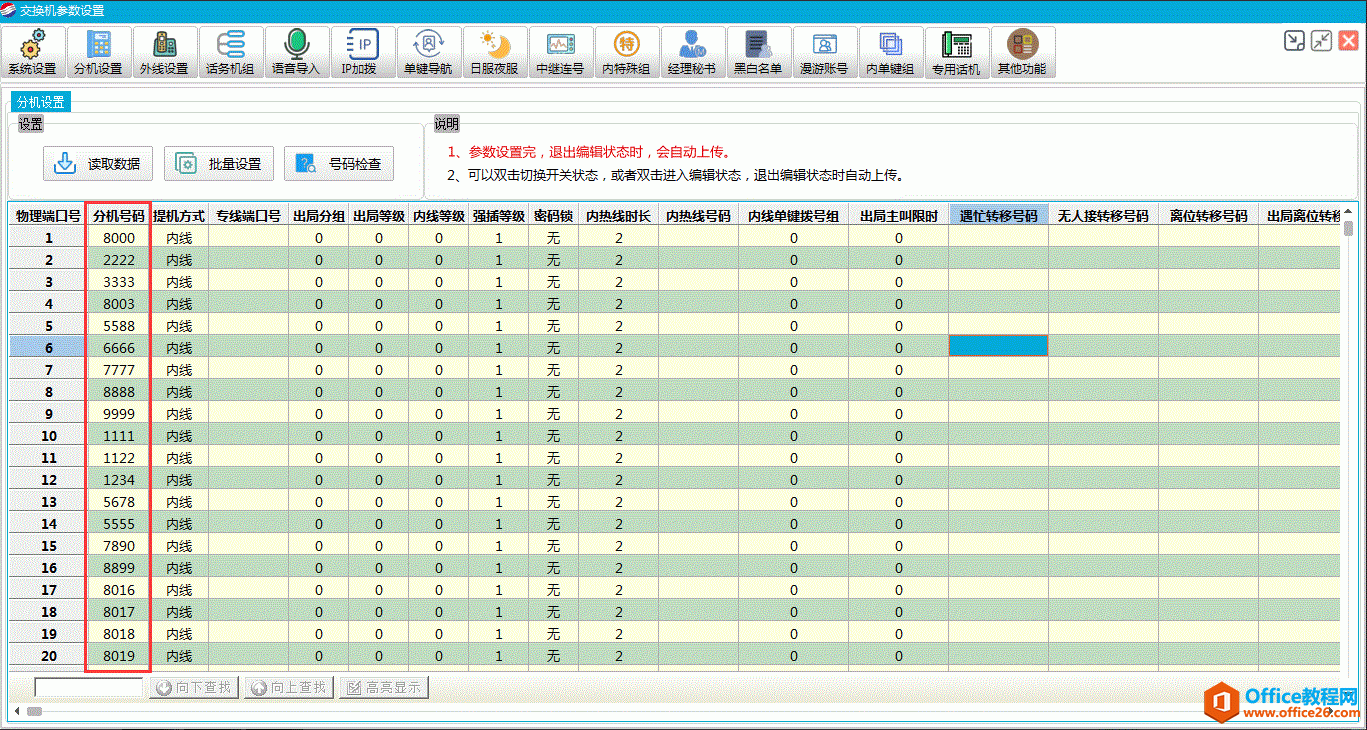Select extension number cell 8019
1367x730 pixels.
click(119, 656)
